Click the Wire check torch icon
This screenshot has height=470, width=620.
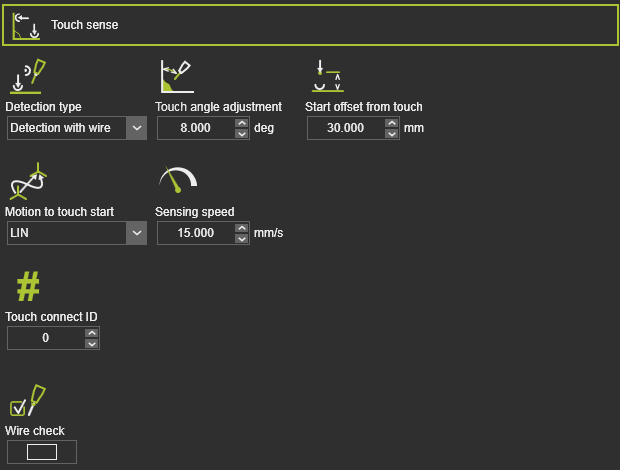[x=27, y=400]
